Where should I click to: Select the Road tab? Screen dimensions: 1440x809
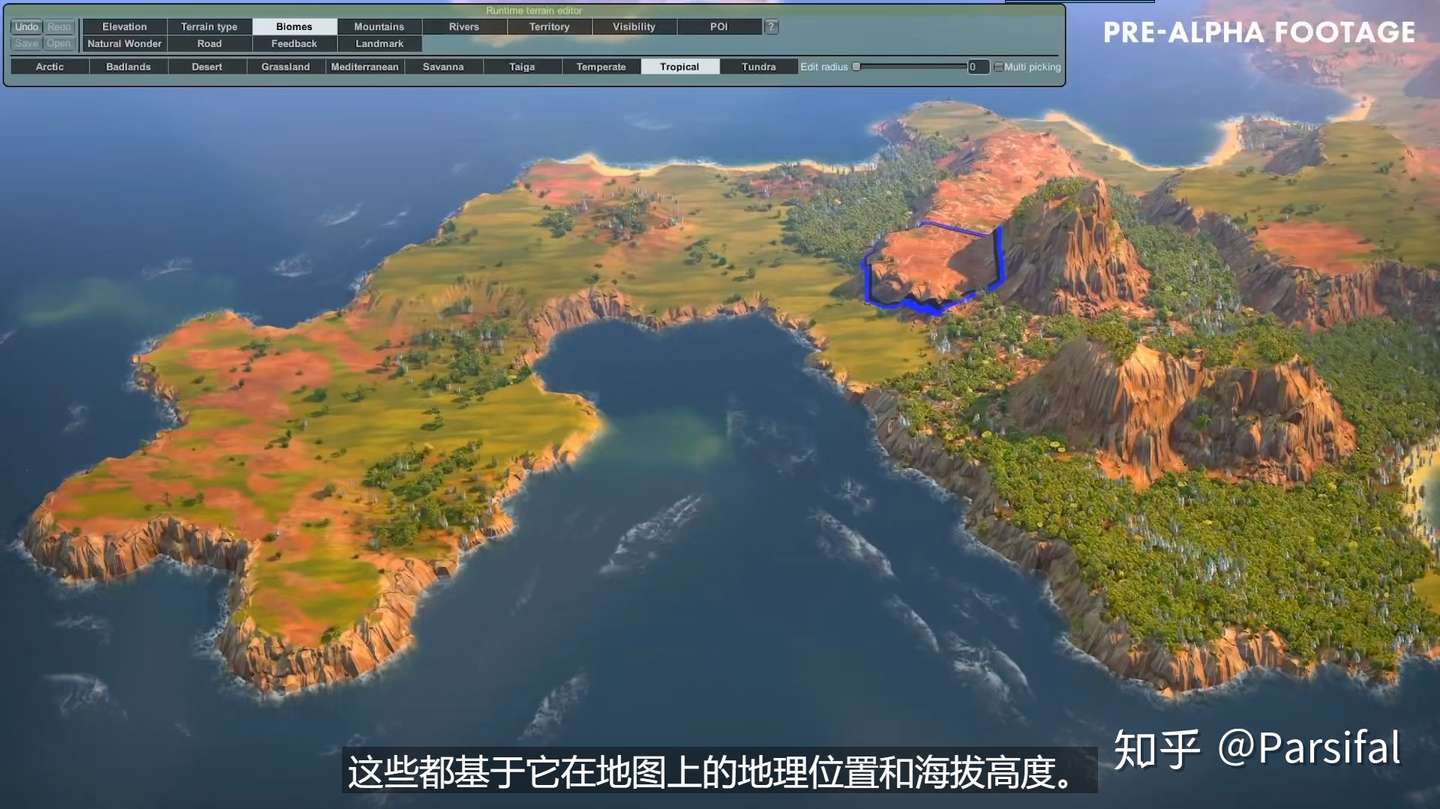[209, 44]
